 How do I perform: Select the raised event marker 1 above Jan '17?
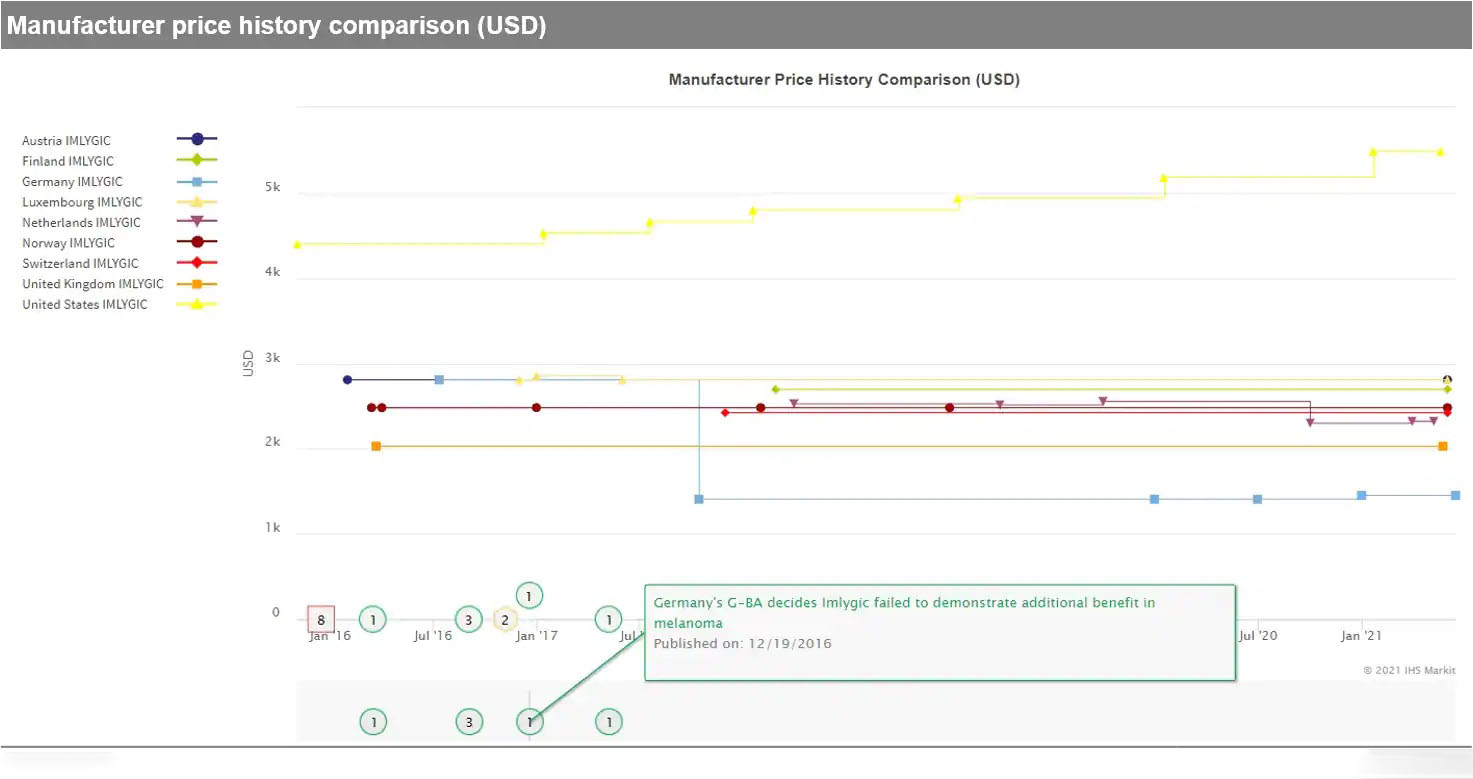529,596
